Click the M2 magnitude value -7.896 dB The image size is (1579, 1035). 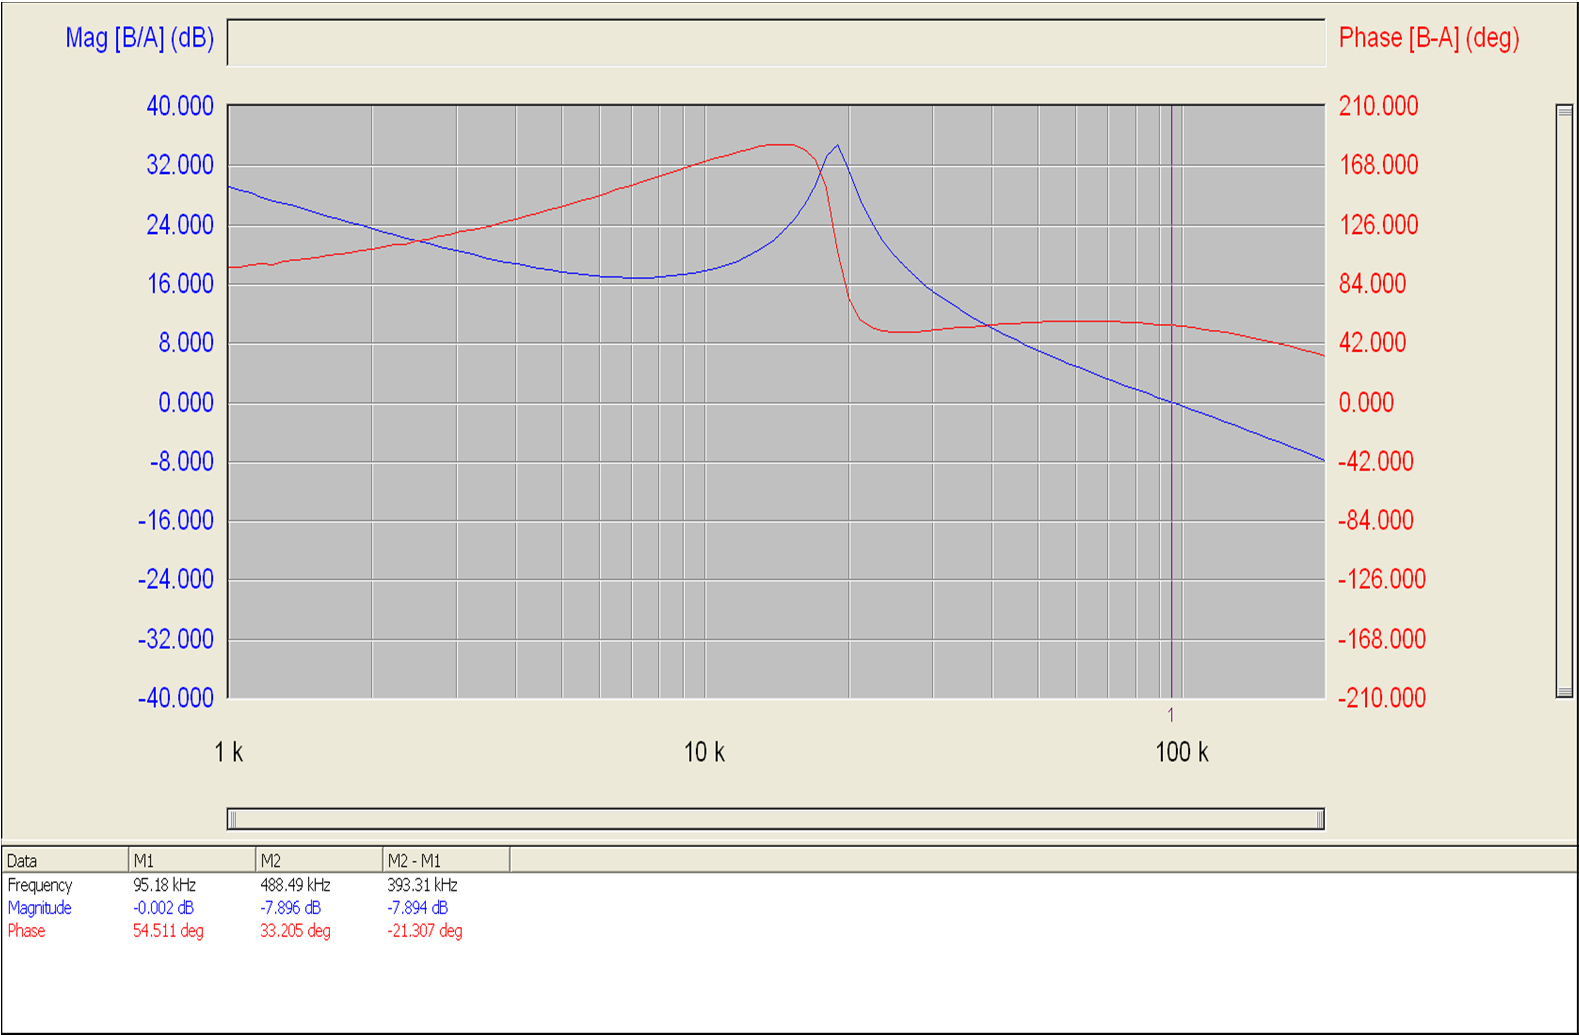coord(291,908)
